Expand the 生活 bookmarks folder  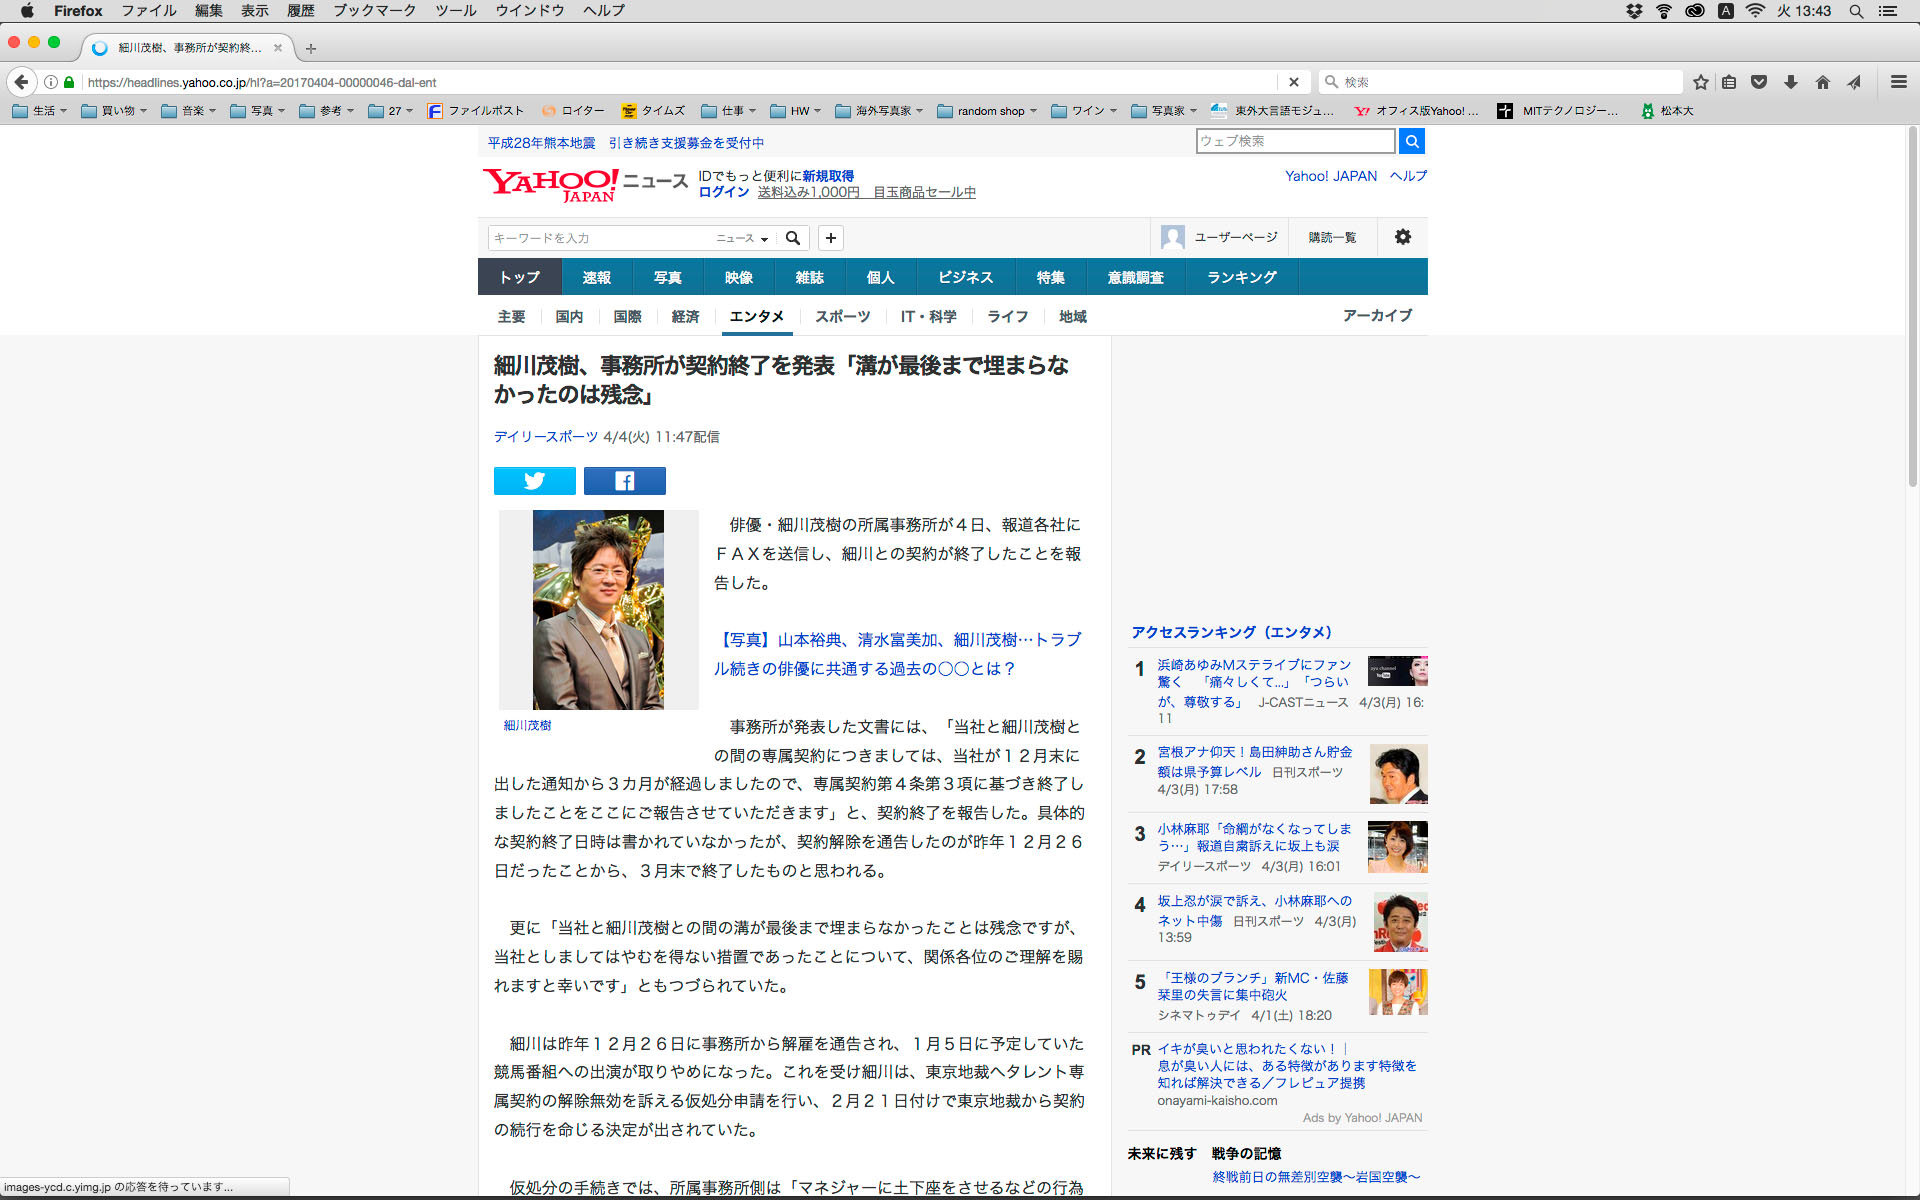point(40,111)
